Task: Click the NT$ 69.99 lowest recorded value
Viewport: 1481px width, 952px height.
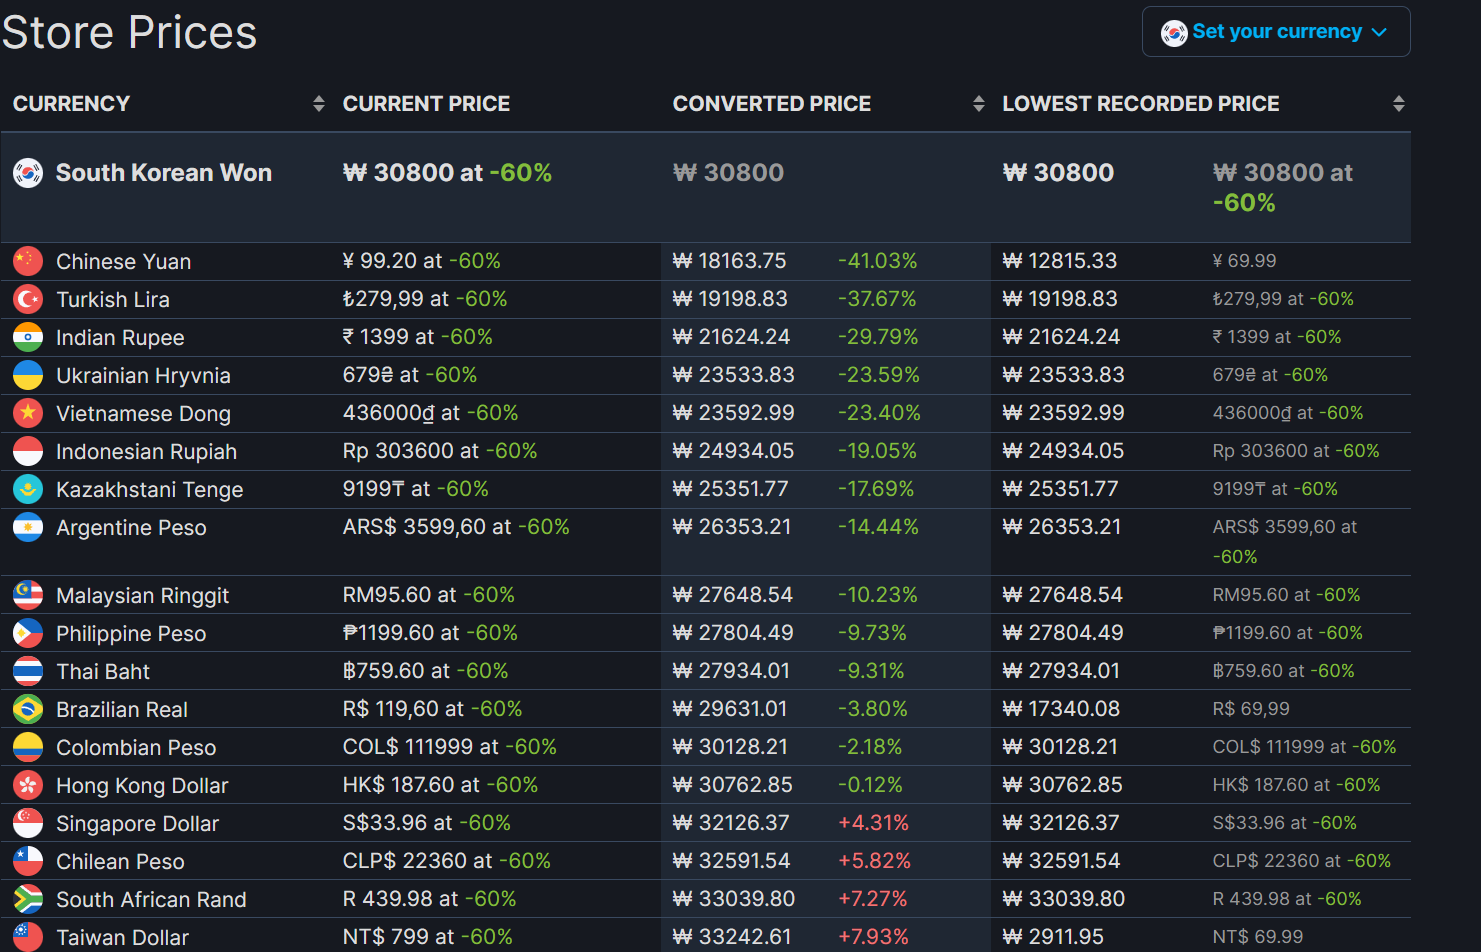Action: click(1258, 937)
